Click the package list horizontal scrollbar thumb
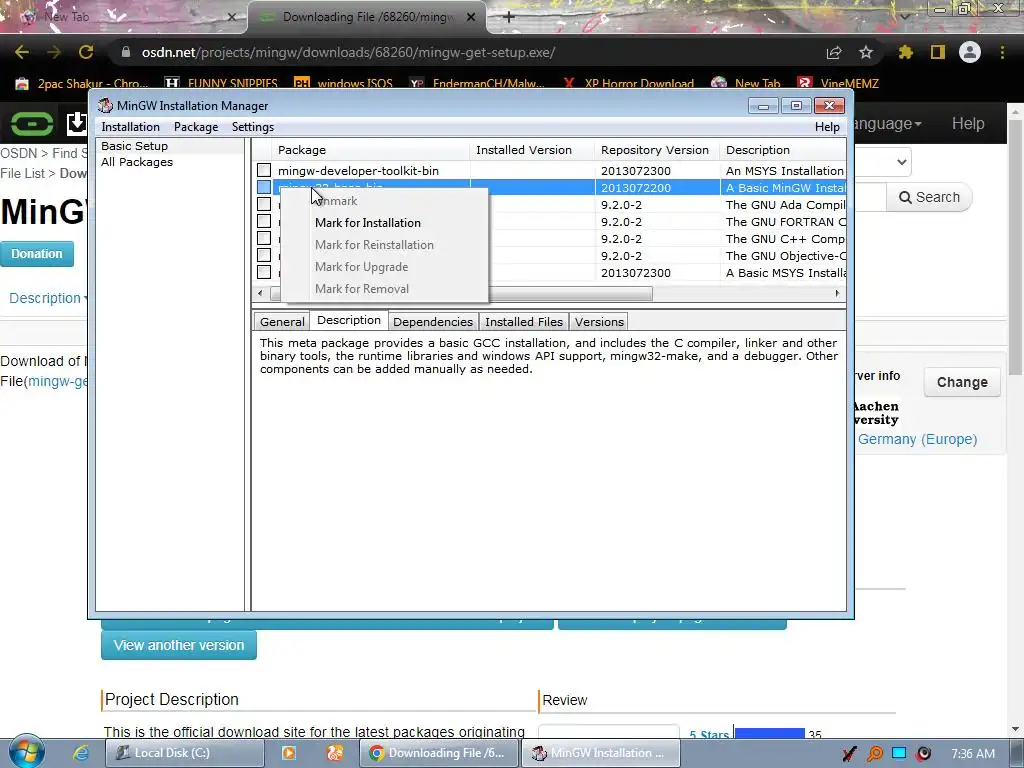The height and width of the screenshot is (768, 1024). 569,293
